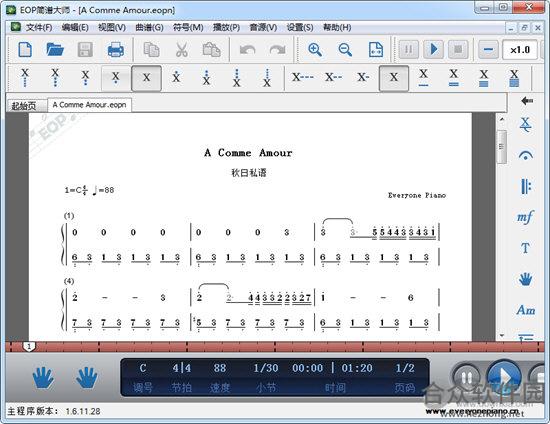Click the vertical scrollbar thumb

pyautogui.click(x=502, y=147)
